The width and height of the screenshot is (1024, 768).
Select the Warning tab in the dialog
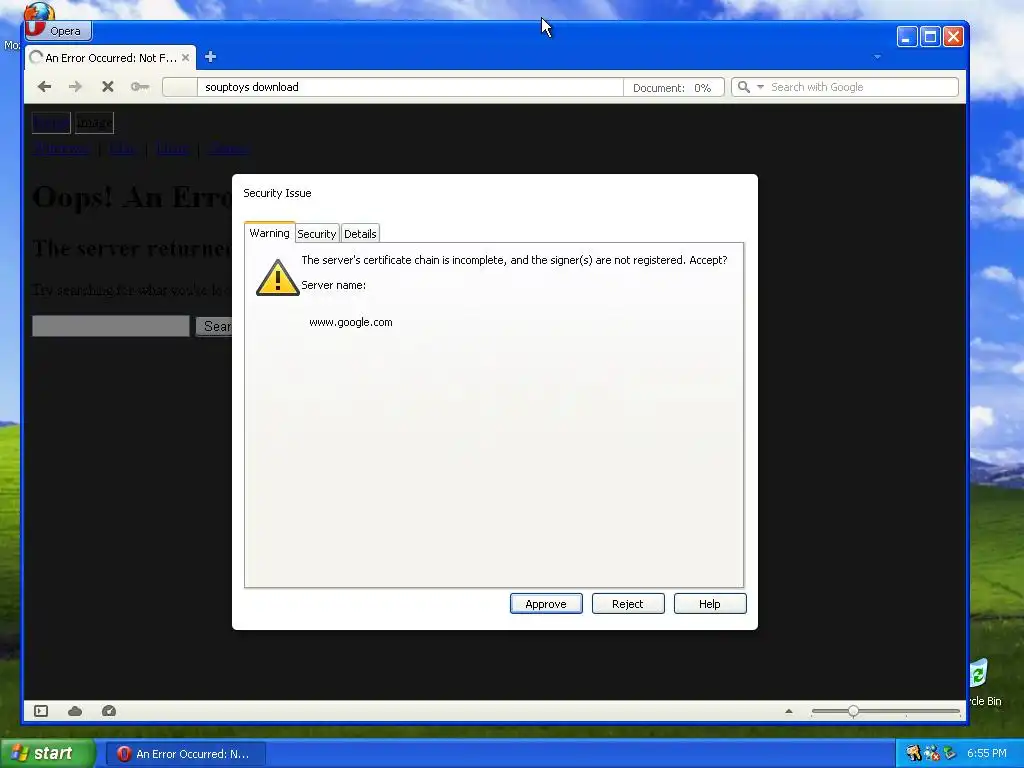269,232
